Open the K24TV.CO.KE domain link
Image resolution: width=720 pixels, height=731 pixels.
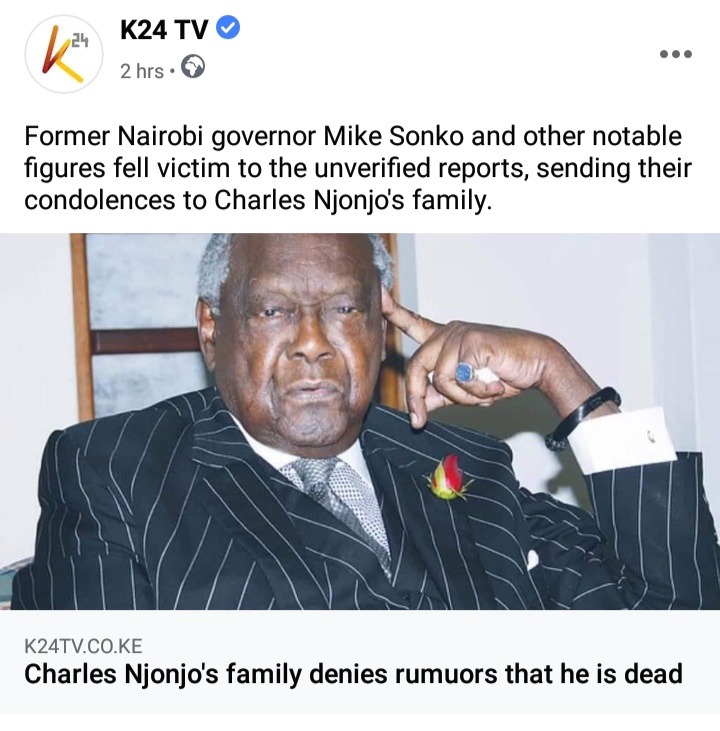click(x=83, y=646)
